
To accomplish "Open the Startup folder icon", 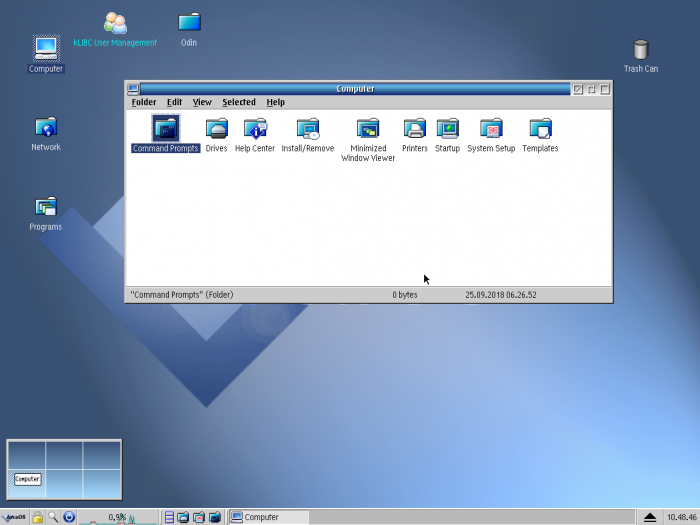I will [447, 128].
